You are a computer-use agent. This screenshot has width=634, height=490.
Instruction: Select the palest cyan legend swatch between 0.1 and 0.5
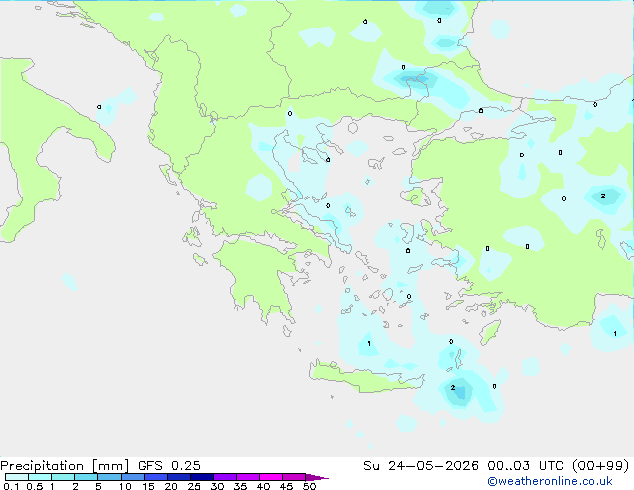coord(17,477)
